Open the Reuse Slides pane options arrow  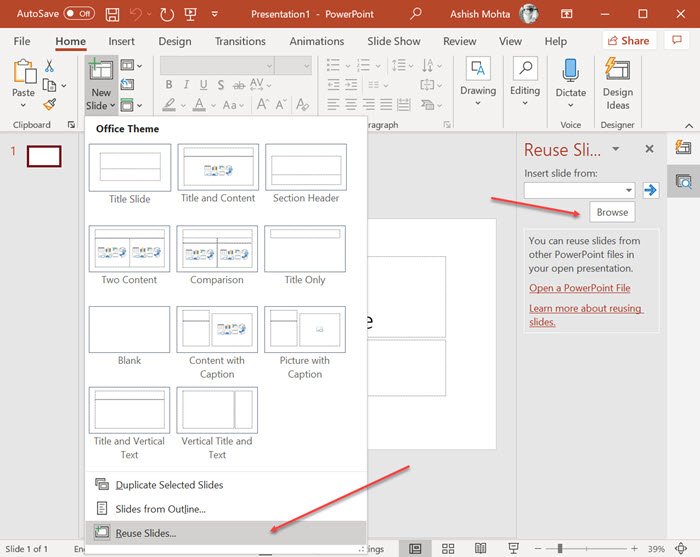(616, 149)
